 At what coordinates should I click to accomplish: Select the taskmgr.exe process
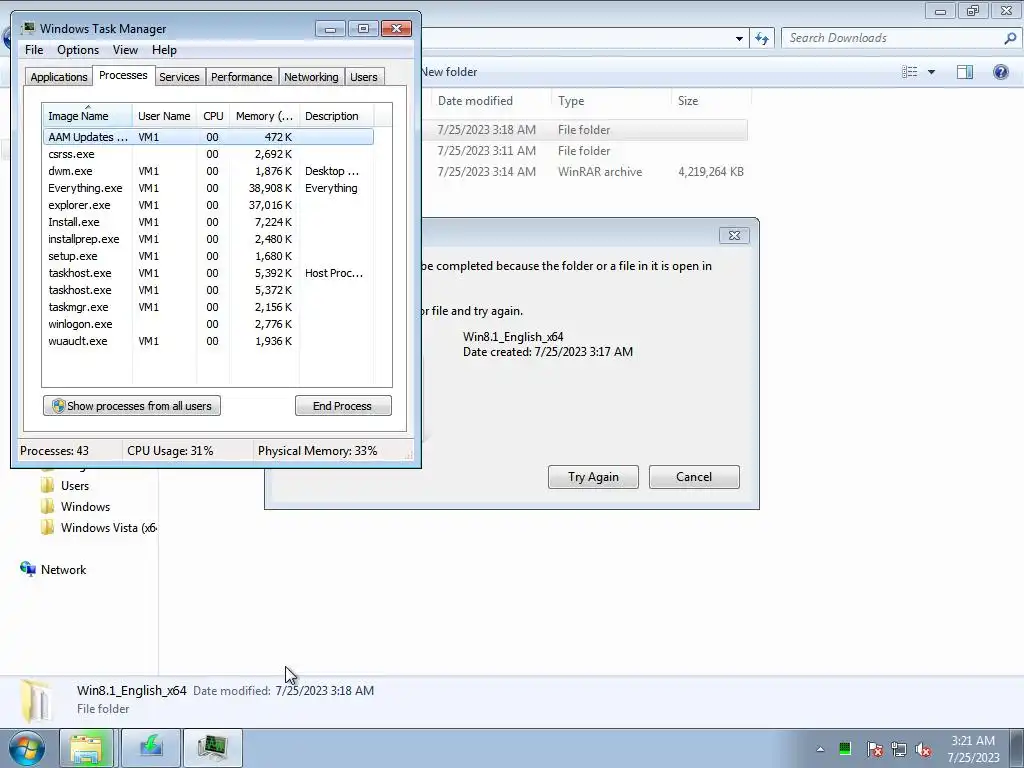tap(208, 307)
